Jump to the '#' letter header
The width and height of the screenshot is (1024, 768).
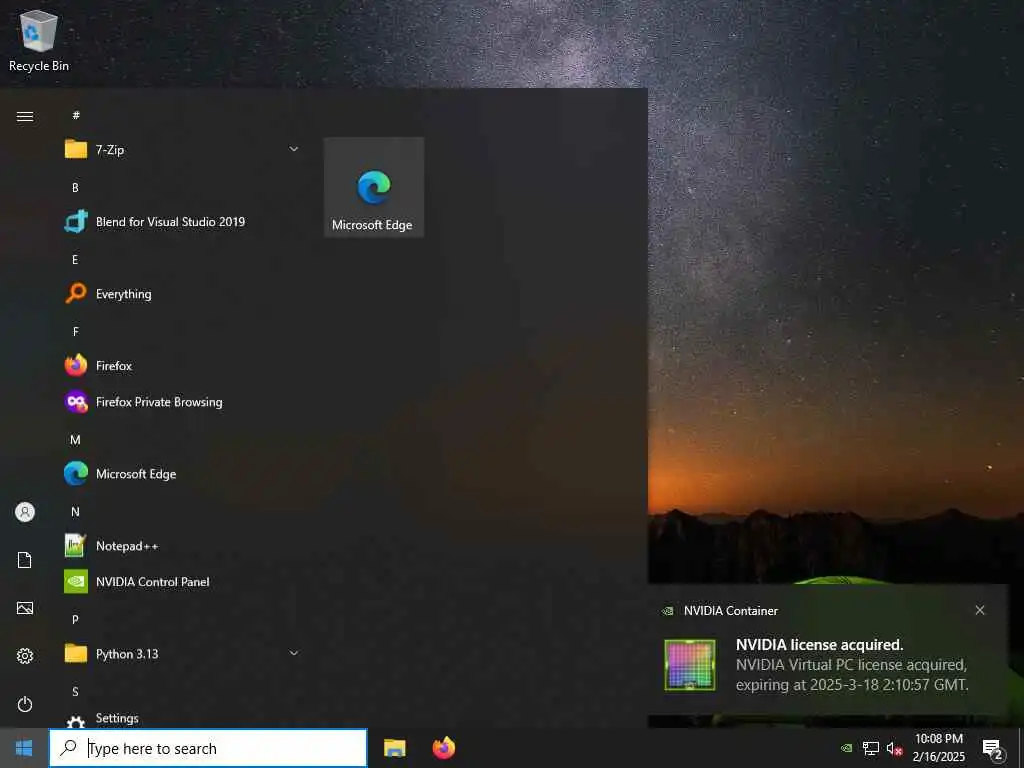pos(76,115)
